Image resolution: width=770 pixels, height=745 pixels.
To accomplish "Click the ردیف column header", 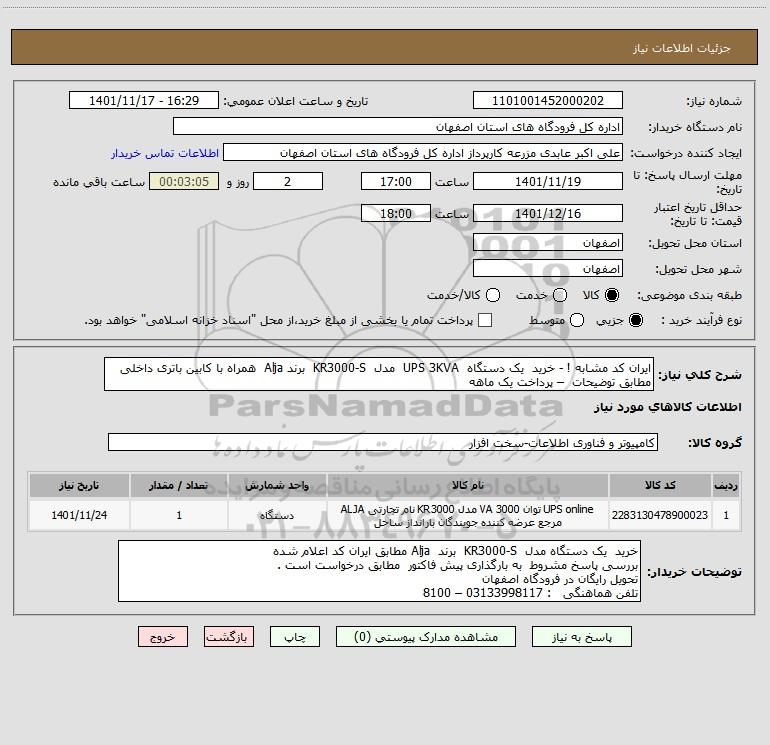I will click(726, 485).
